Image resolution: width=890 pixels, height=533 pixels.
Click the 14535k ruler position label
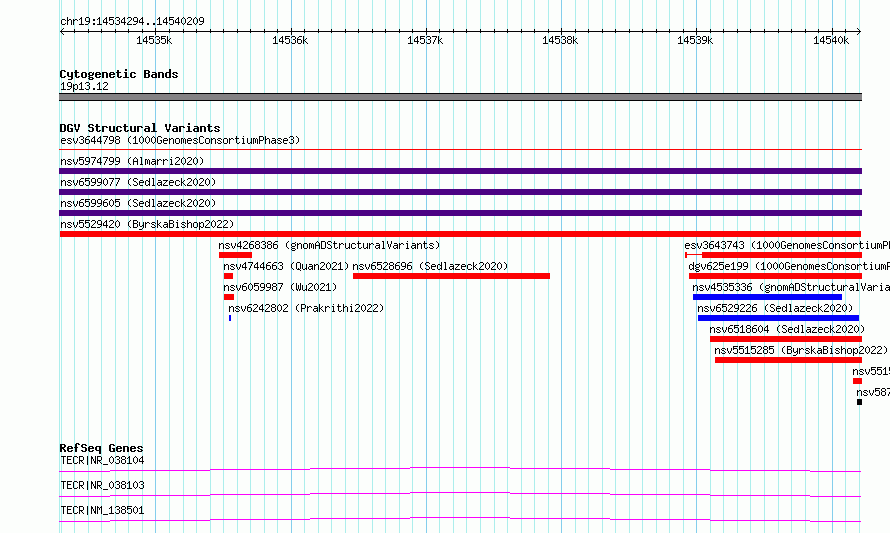(x=154, y=40)
